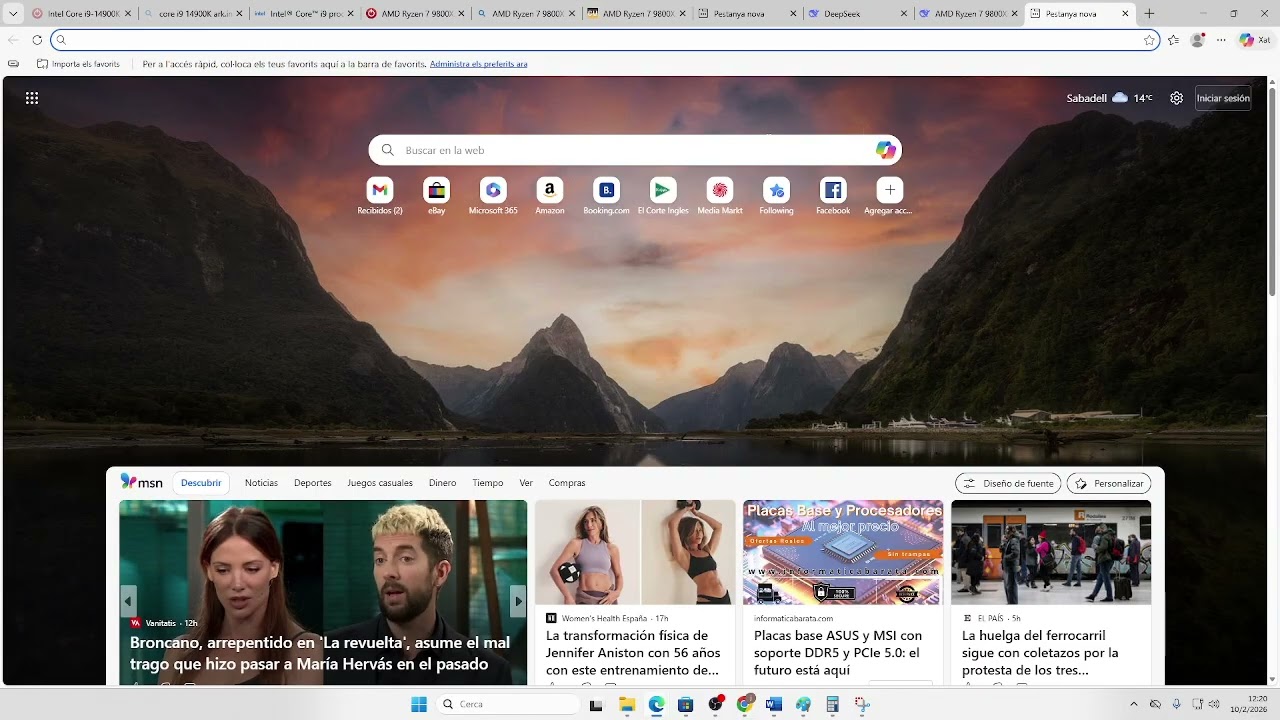Show hidden tray icons chevron
The image size is (1280, 720).
1133,704
